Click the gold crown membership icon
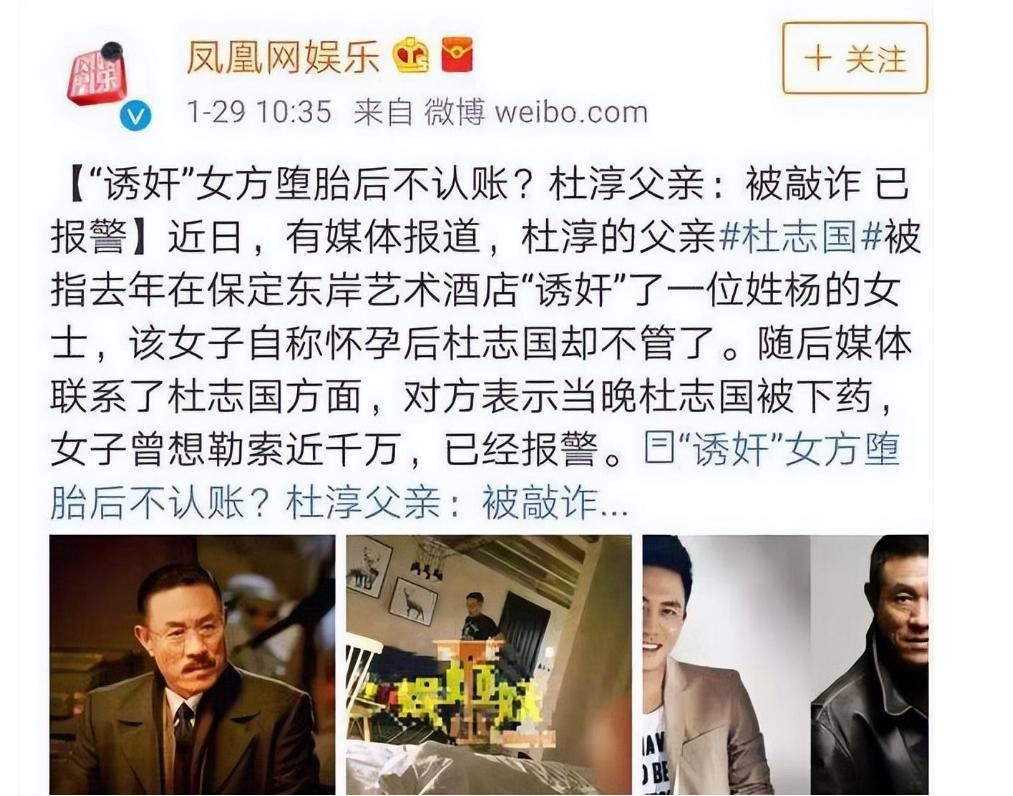The height and width of the screenshot is (796, 1013). [412, 55]
